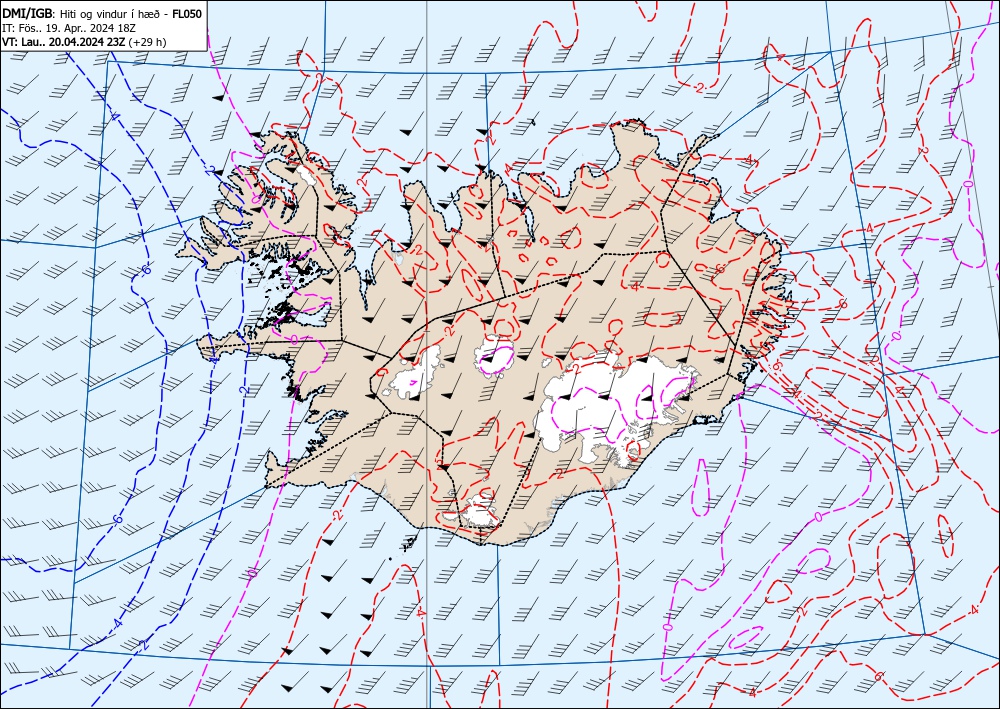Select the FL050 flight level label
Image resolution: width=1000 pixels, height=709 pixels.
point(188,13)
